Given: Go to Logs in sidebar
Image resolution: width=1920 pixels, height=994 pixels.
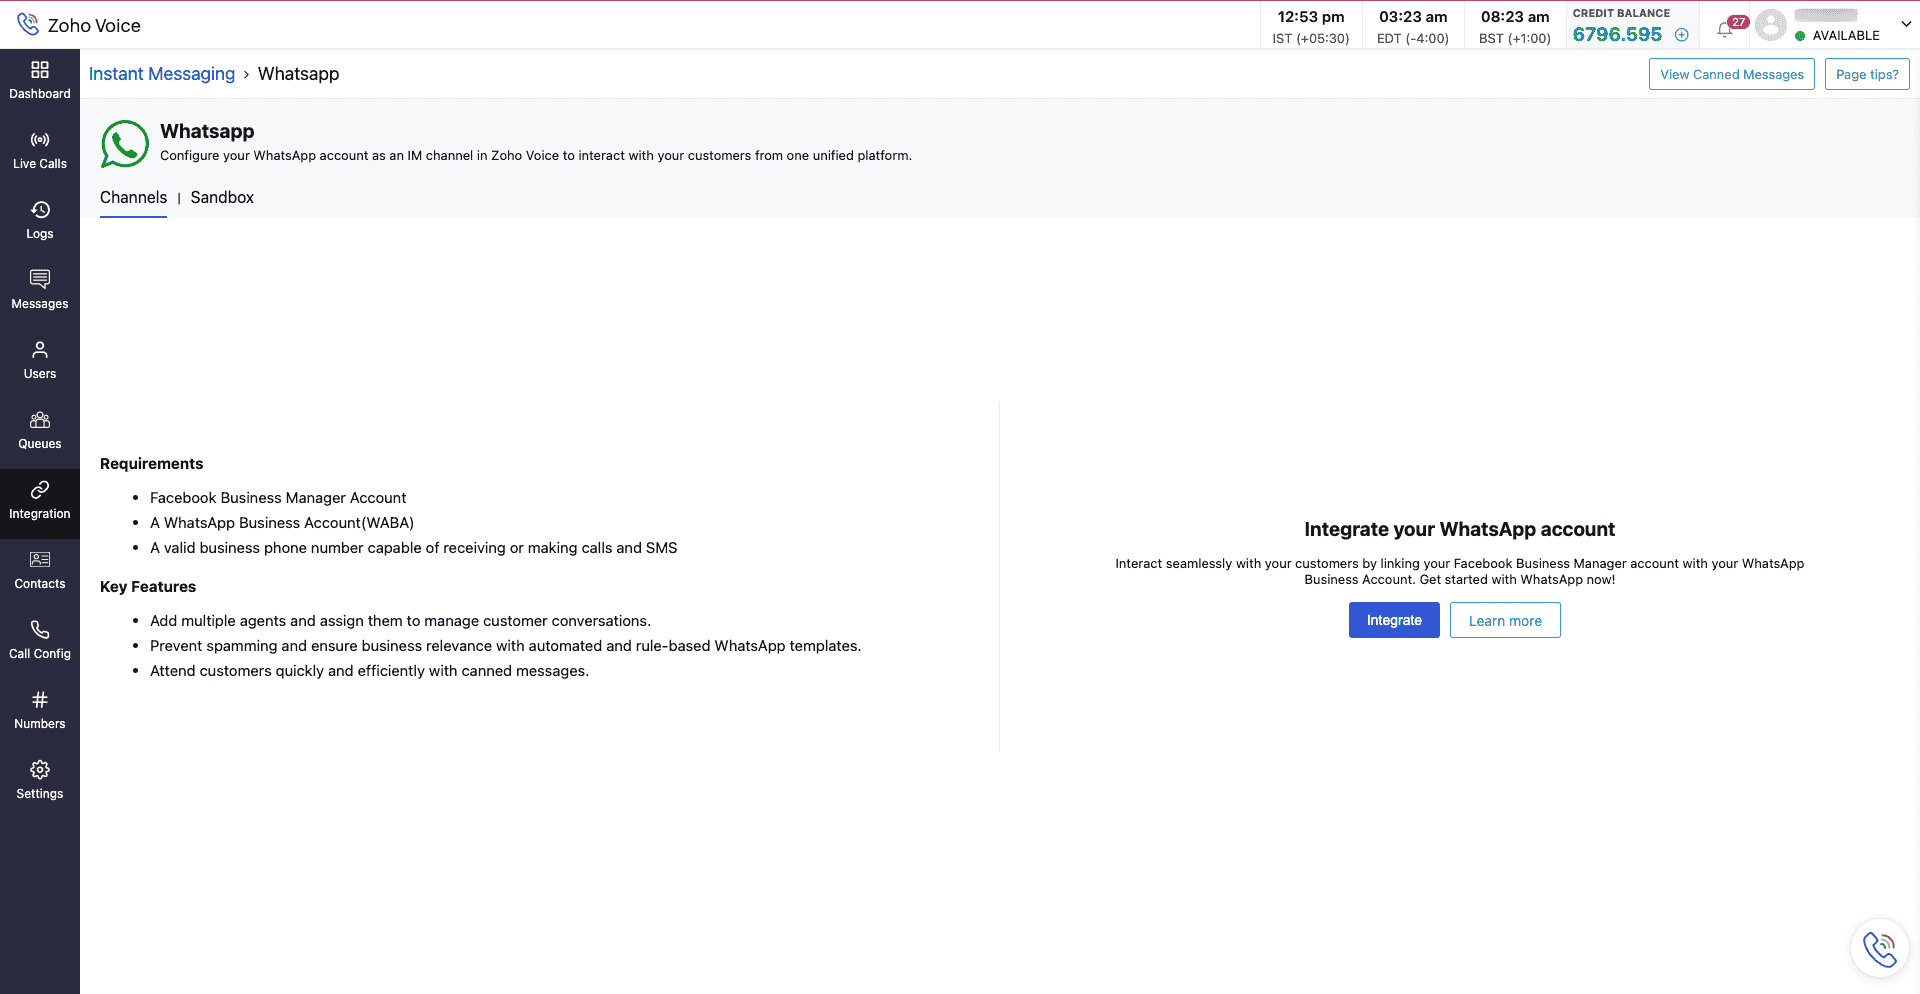Looking at the screenshot, I should pyautogui.click(x=40, y=220).
